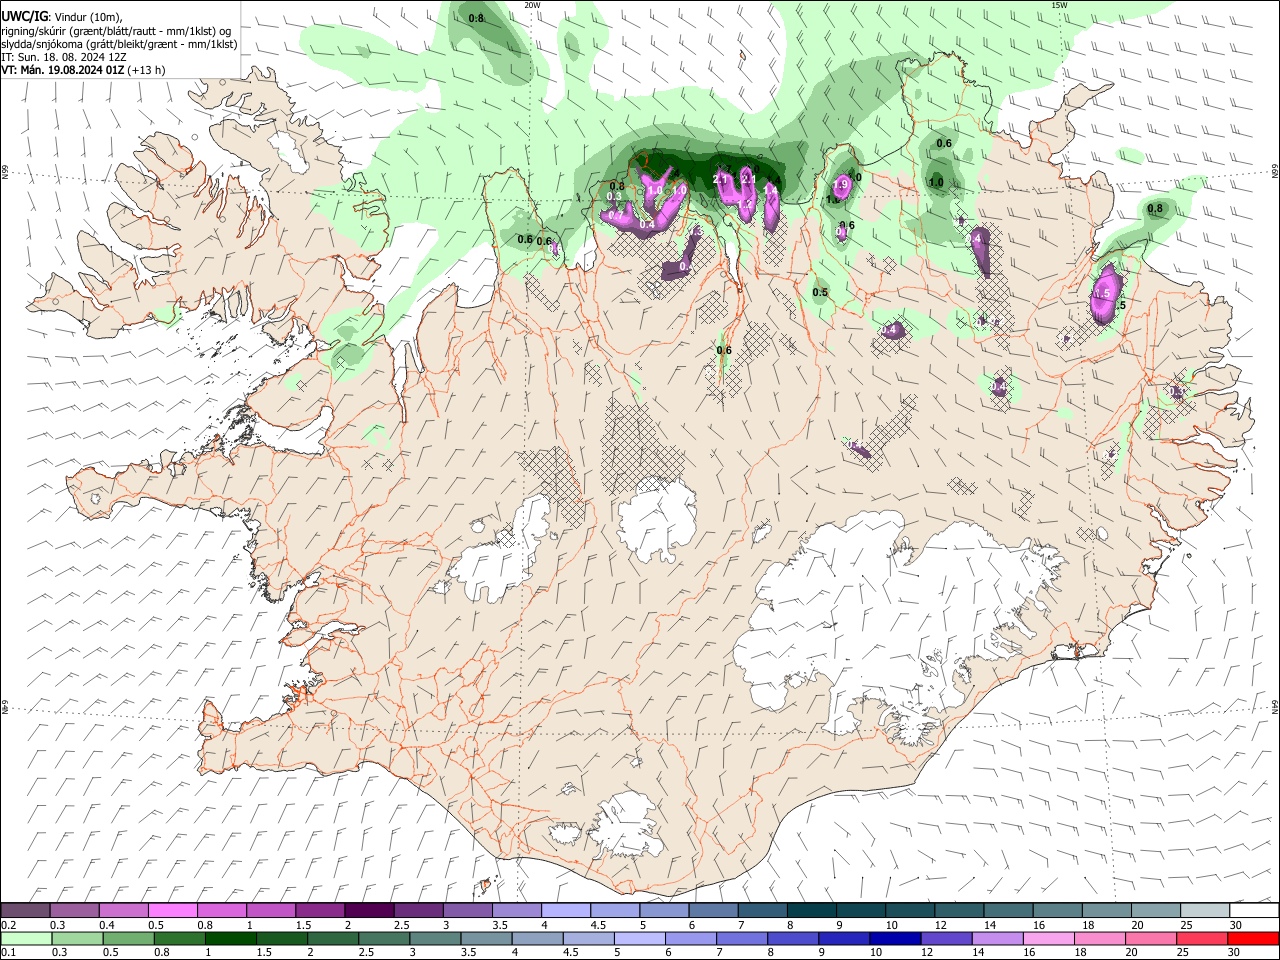Select the medium green 0.8 rain legend swatch
The height and width of the screenshot is (960, 1280).
tap(179, 938)
